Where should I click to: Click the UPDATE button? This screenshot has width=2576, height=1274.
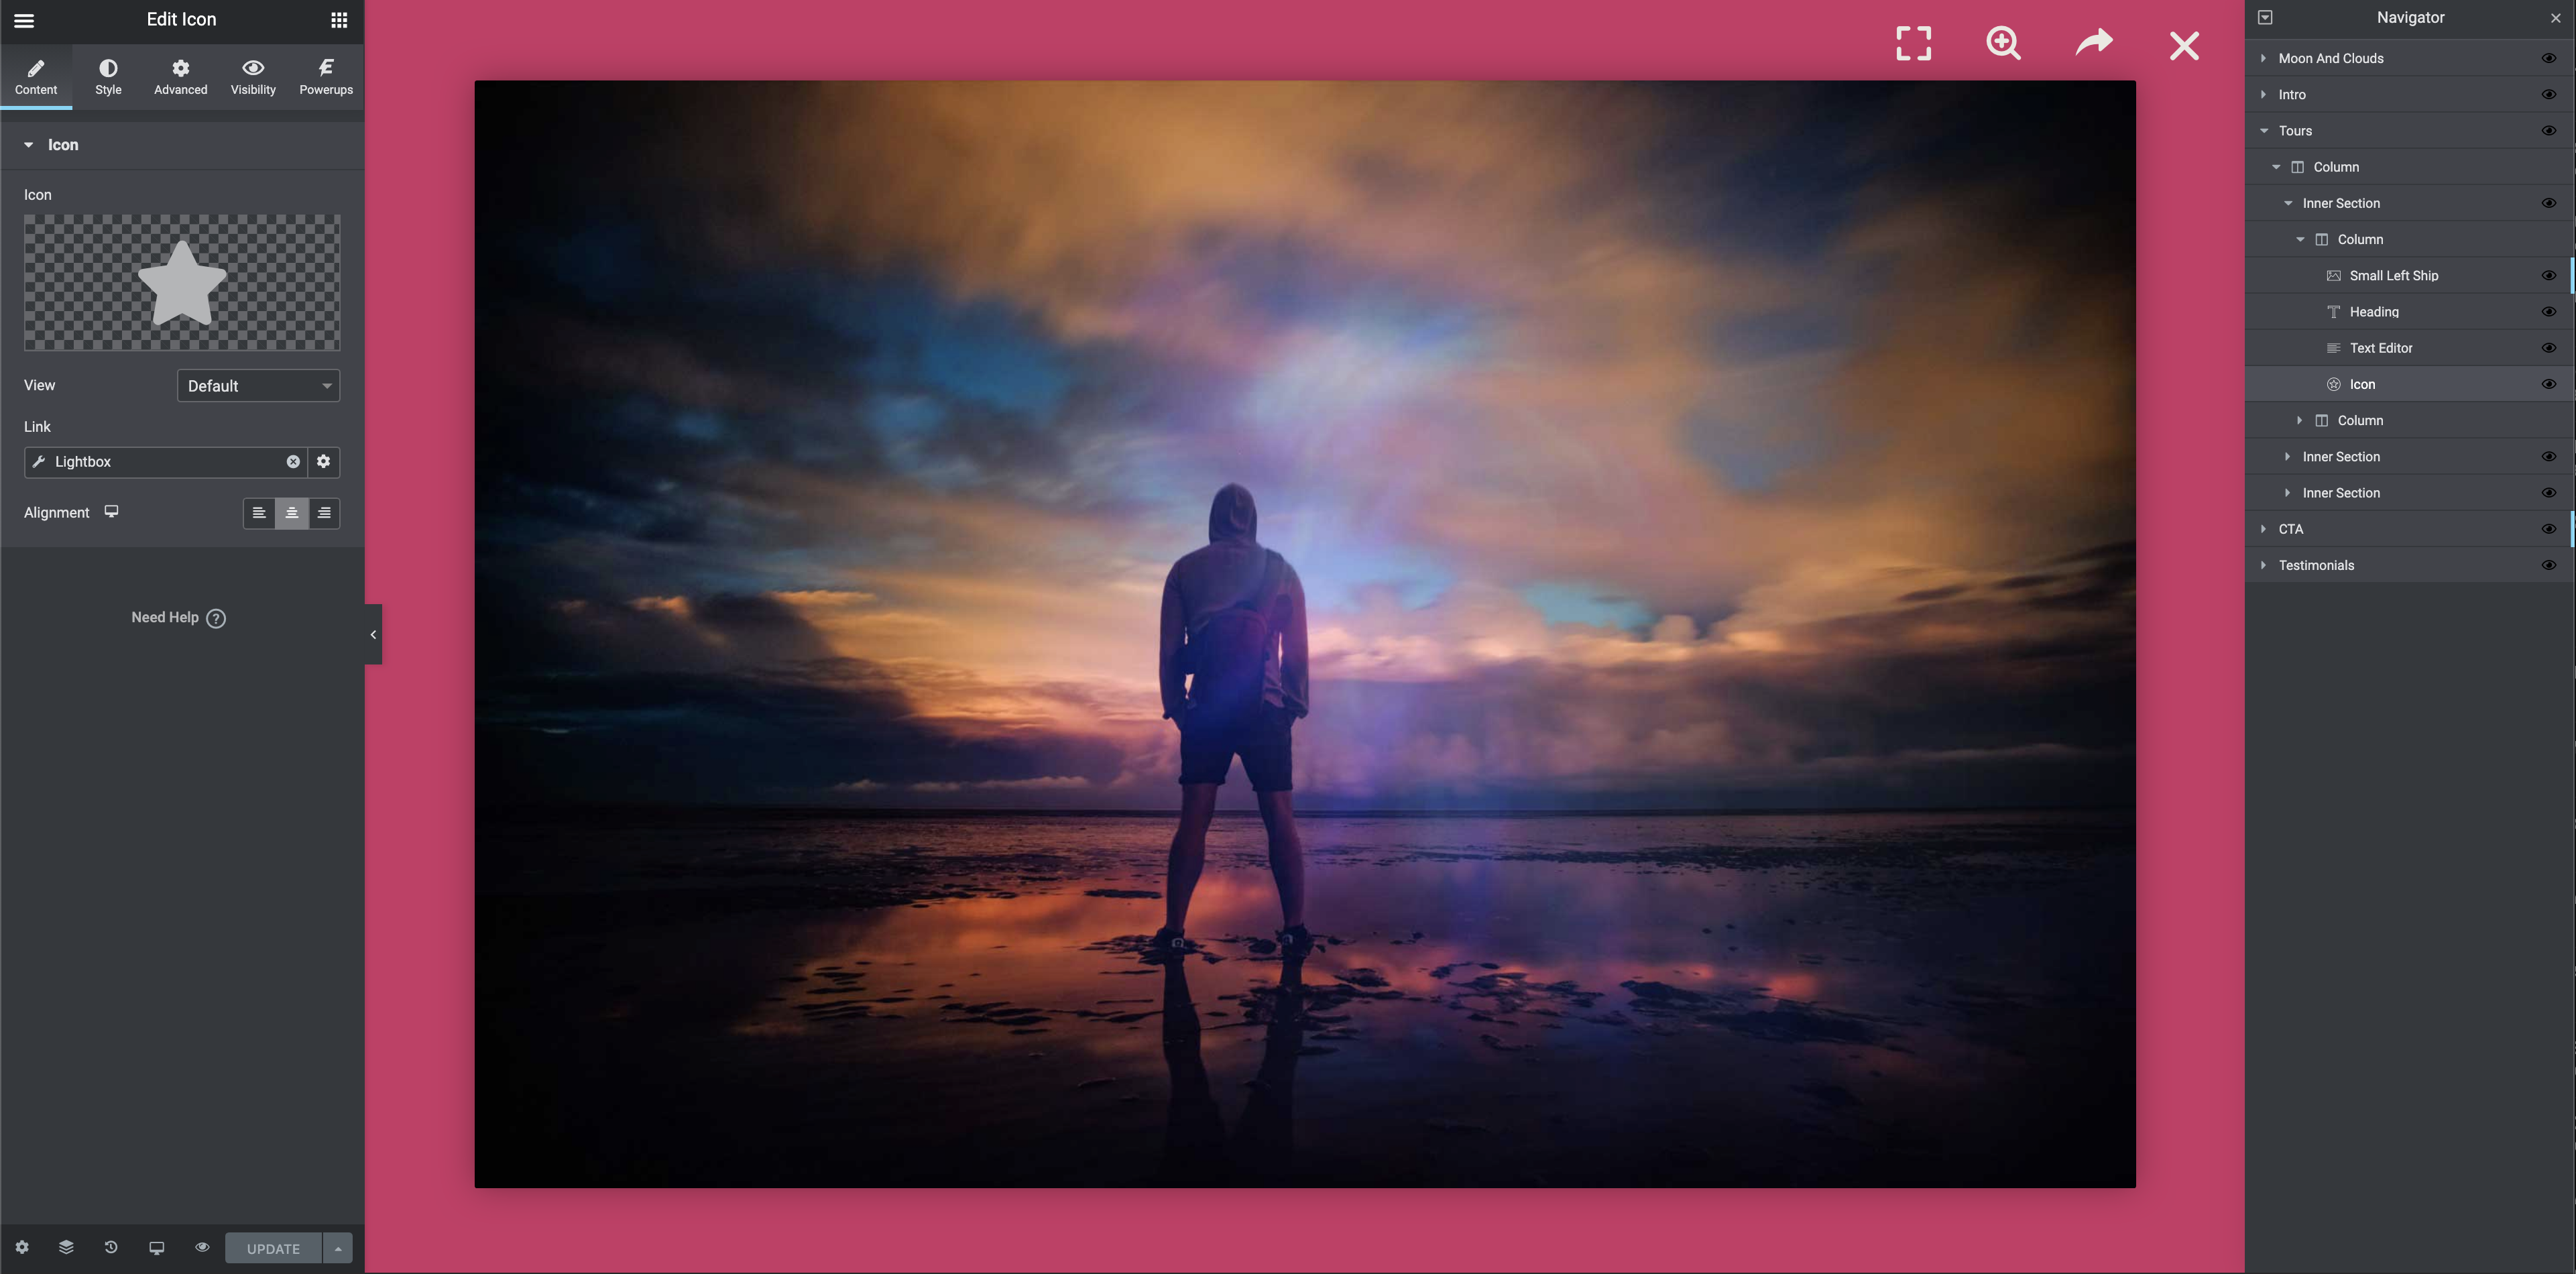tap(273, 1249)
